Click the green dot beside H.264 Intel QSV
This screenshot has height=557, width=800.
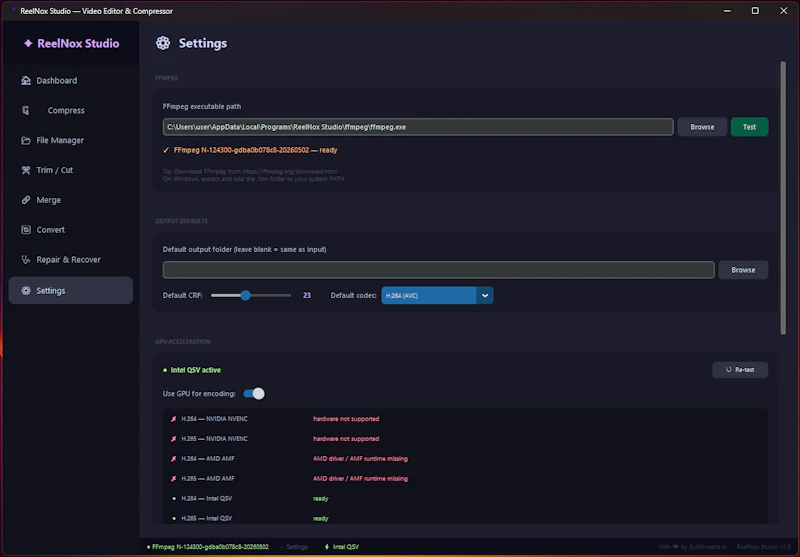(x=174, y=498)
